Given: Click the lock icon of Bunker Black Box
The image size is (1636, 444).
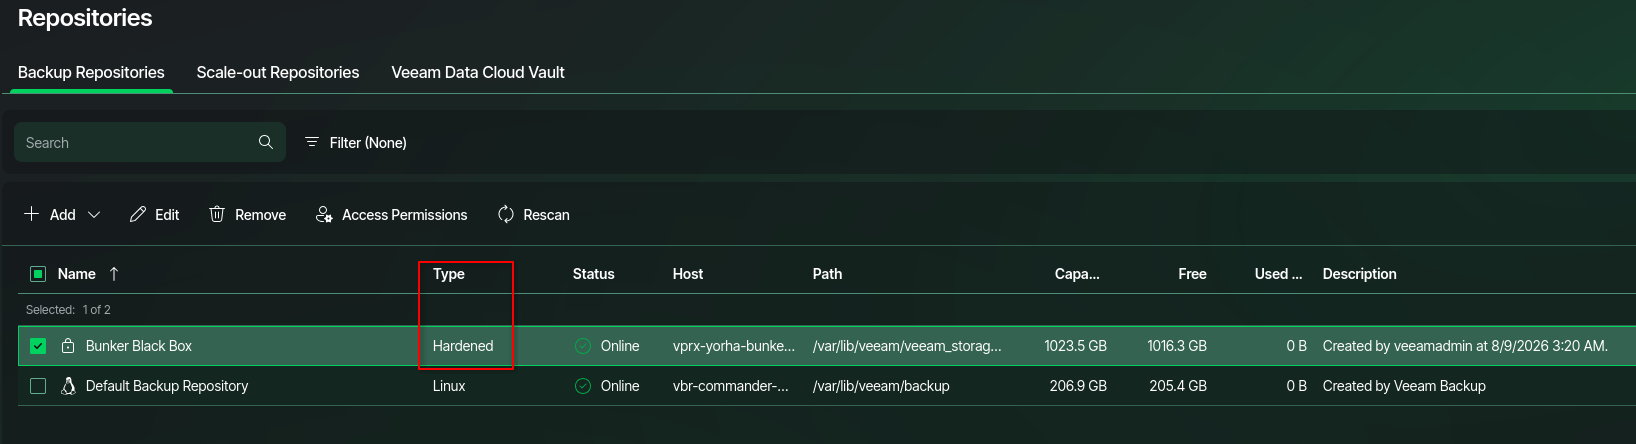Looking at the screenshot, I should [68, 346].
